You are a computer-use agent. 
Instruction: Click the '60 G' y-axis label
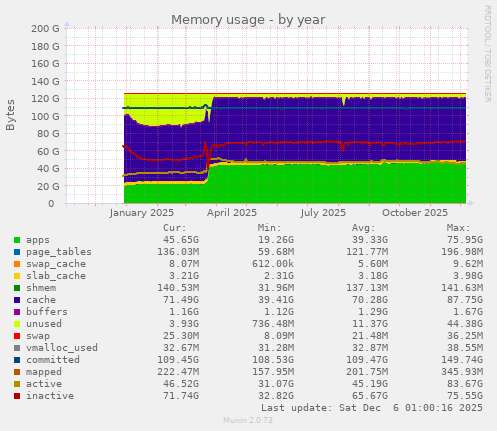(48, 151)
